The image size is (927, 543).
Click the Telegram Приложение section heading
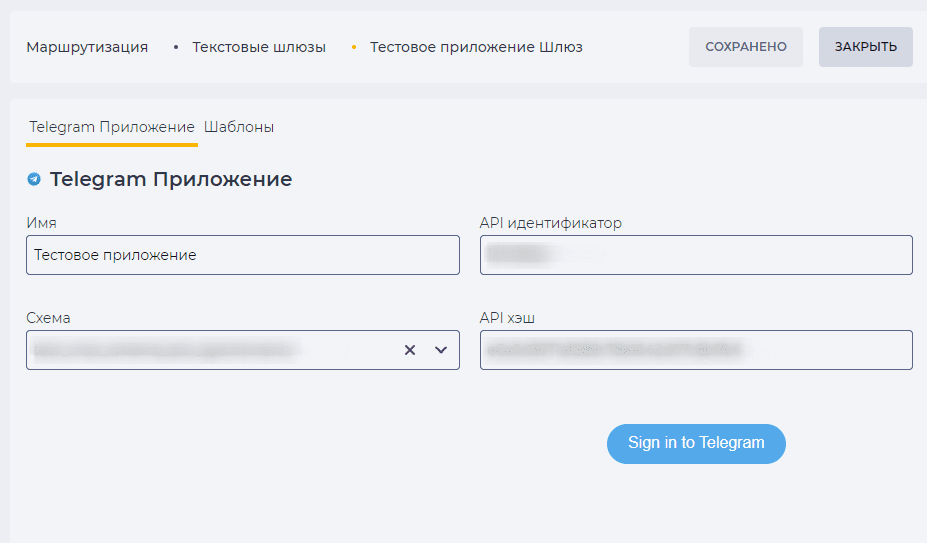(171, 179)
